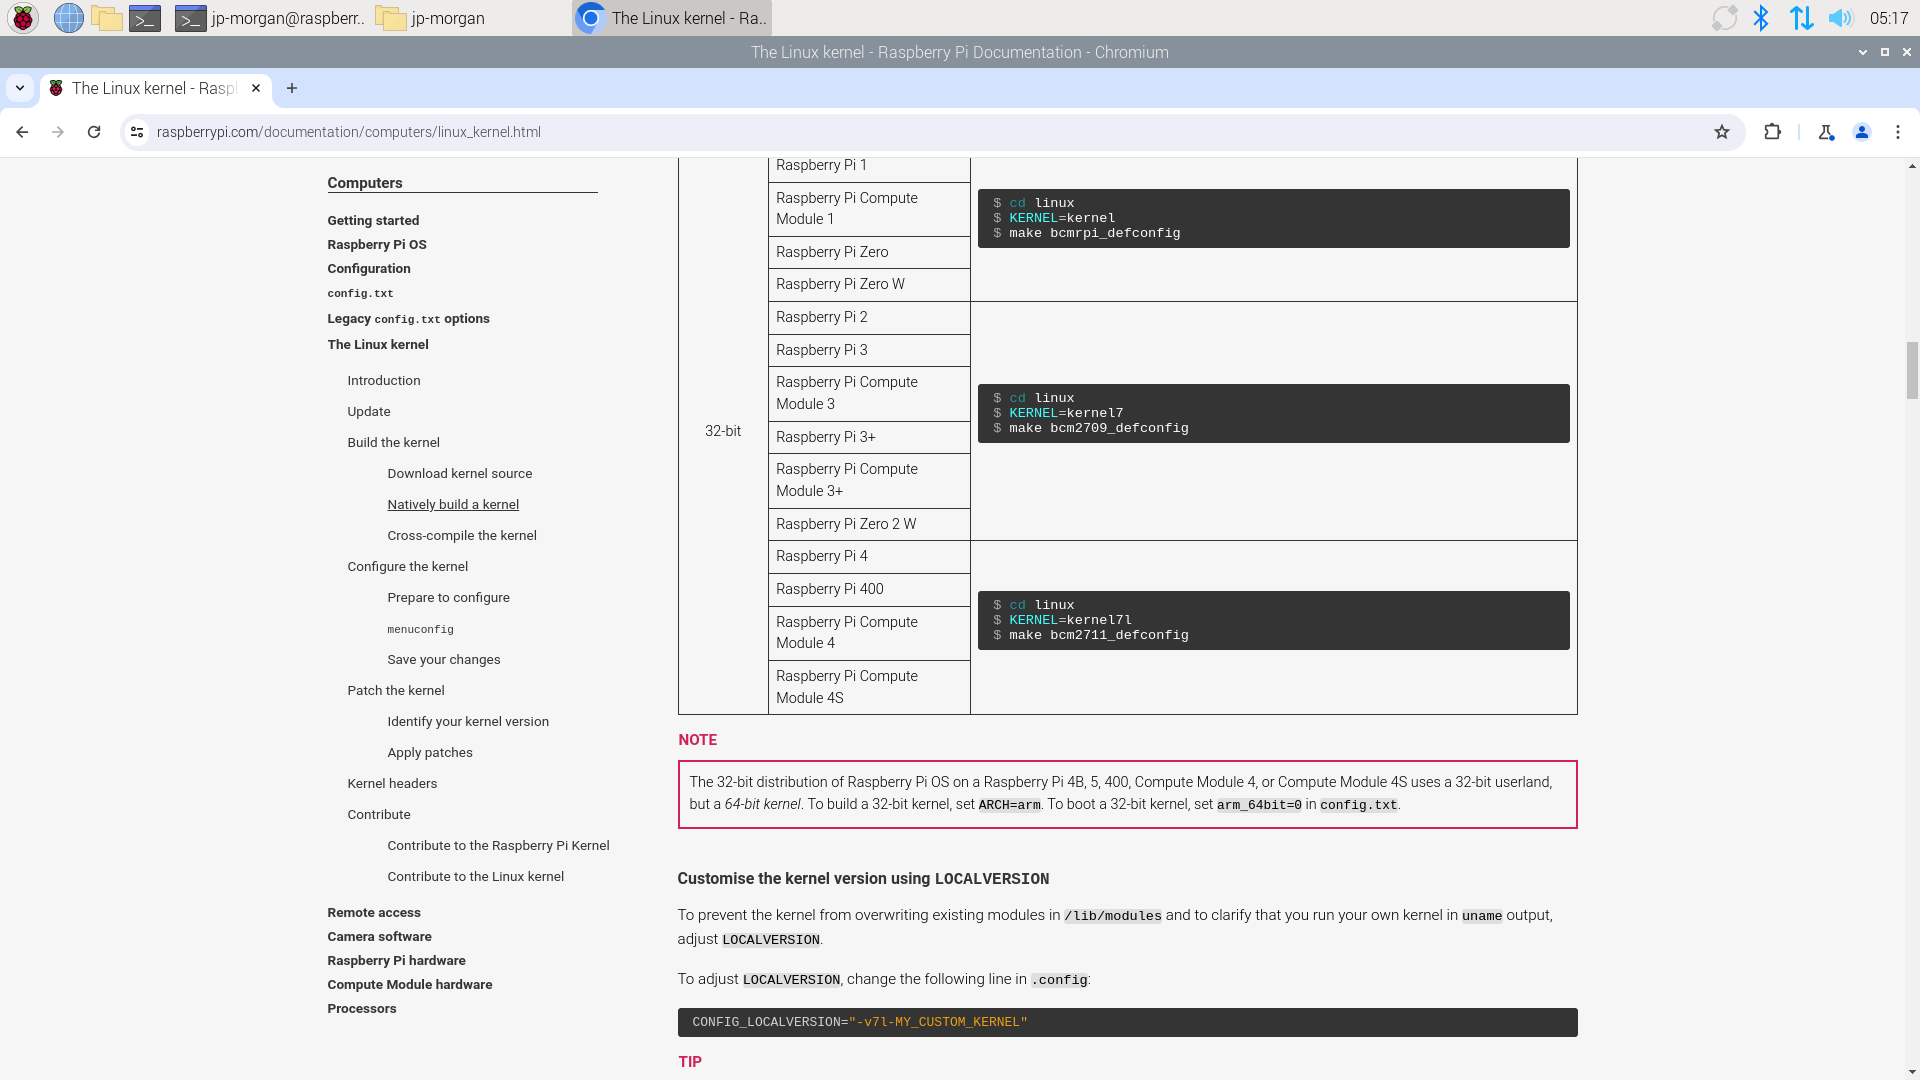Open Camera software in the sidebar
1920x1080 pixels.
pyautogui.click(x=379, y=936)
